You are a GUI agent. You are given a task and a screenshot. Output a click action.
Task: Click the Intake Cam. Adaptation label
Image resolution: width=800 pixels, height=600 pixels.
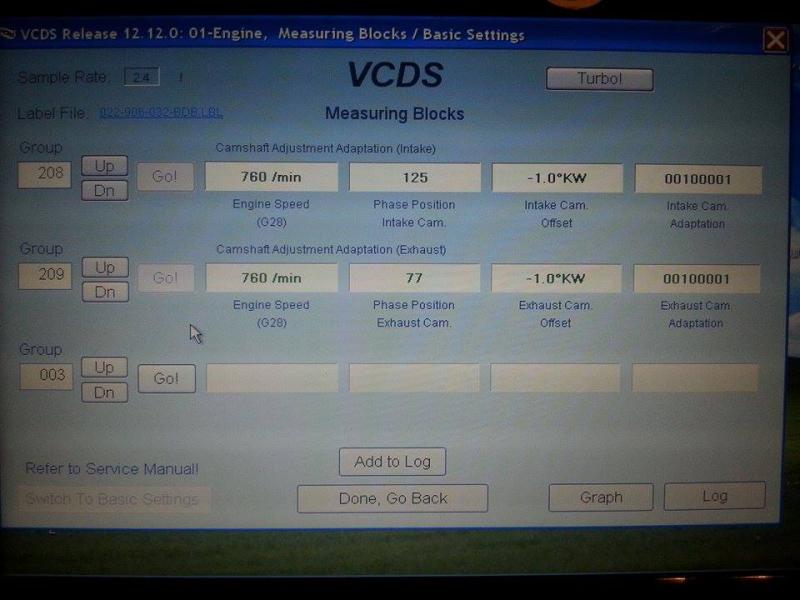[697, 215]
